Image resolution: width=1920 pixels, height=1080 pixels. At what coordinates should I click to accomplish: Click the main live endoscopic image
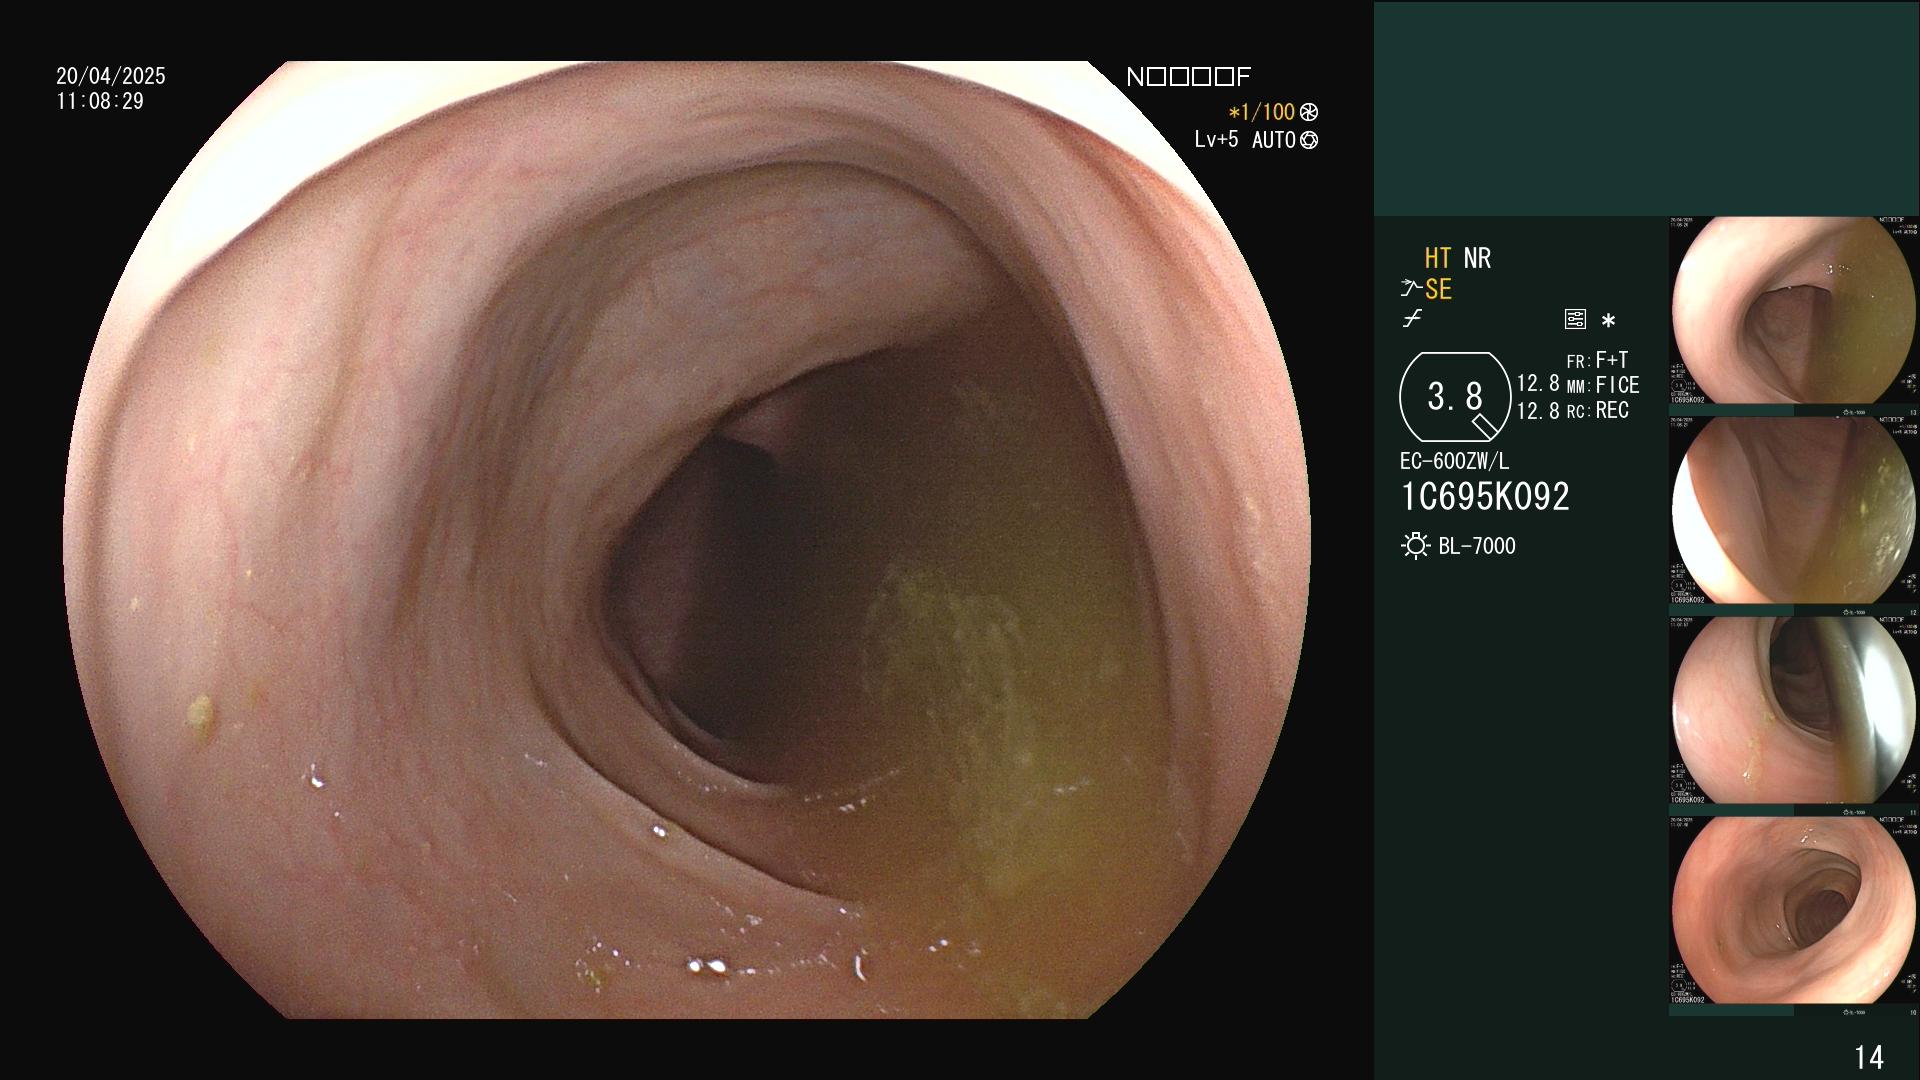click(687, 540)
